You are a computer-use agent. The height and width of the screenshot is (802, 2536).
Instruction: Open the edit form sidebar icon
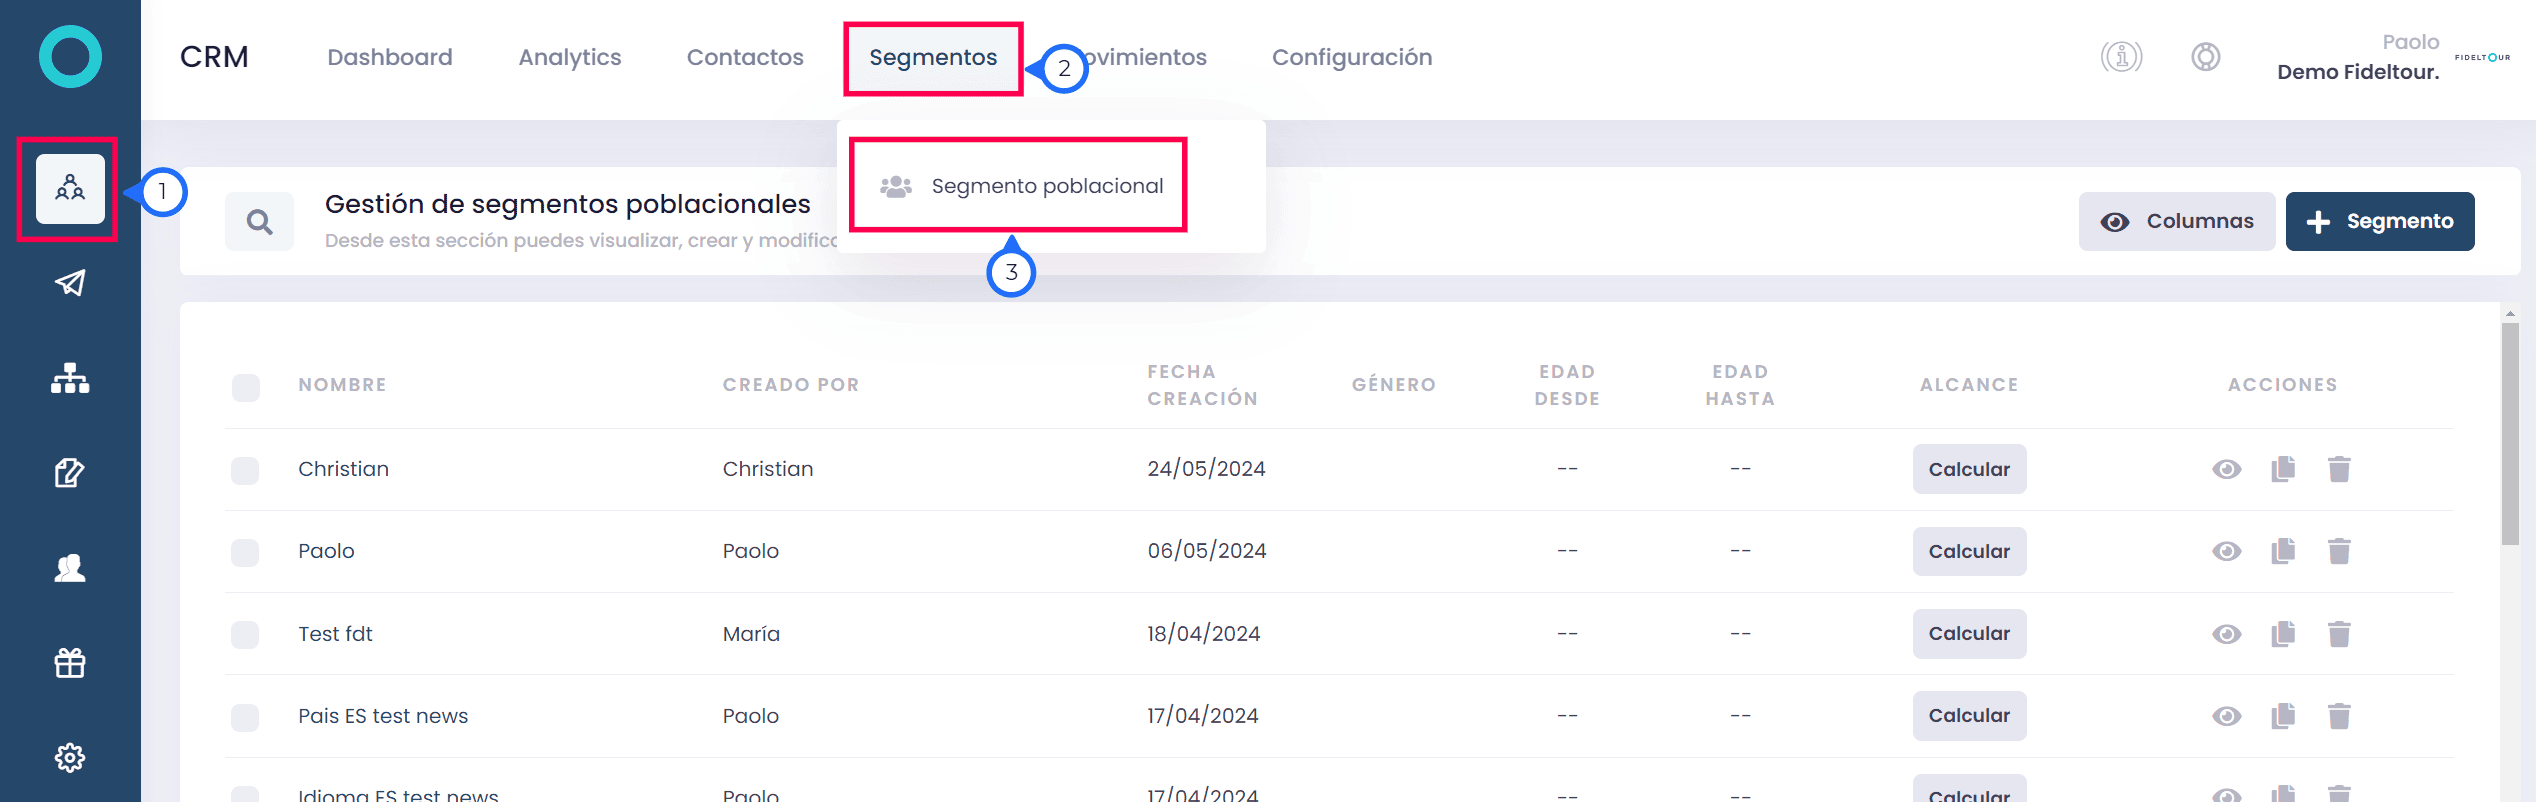click(70, 472)
